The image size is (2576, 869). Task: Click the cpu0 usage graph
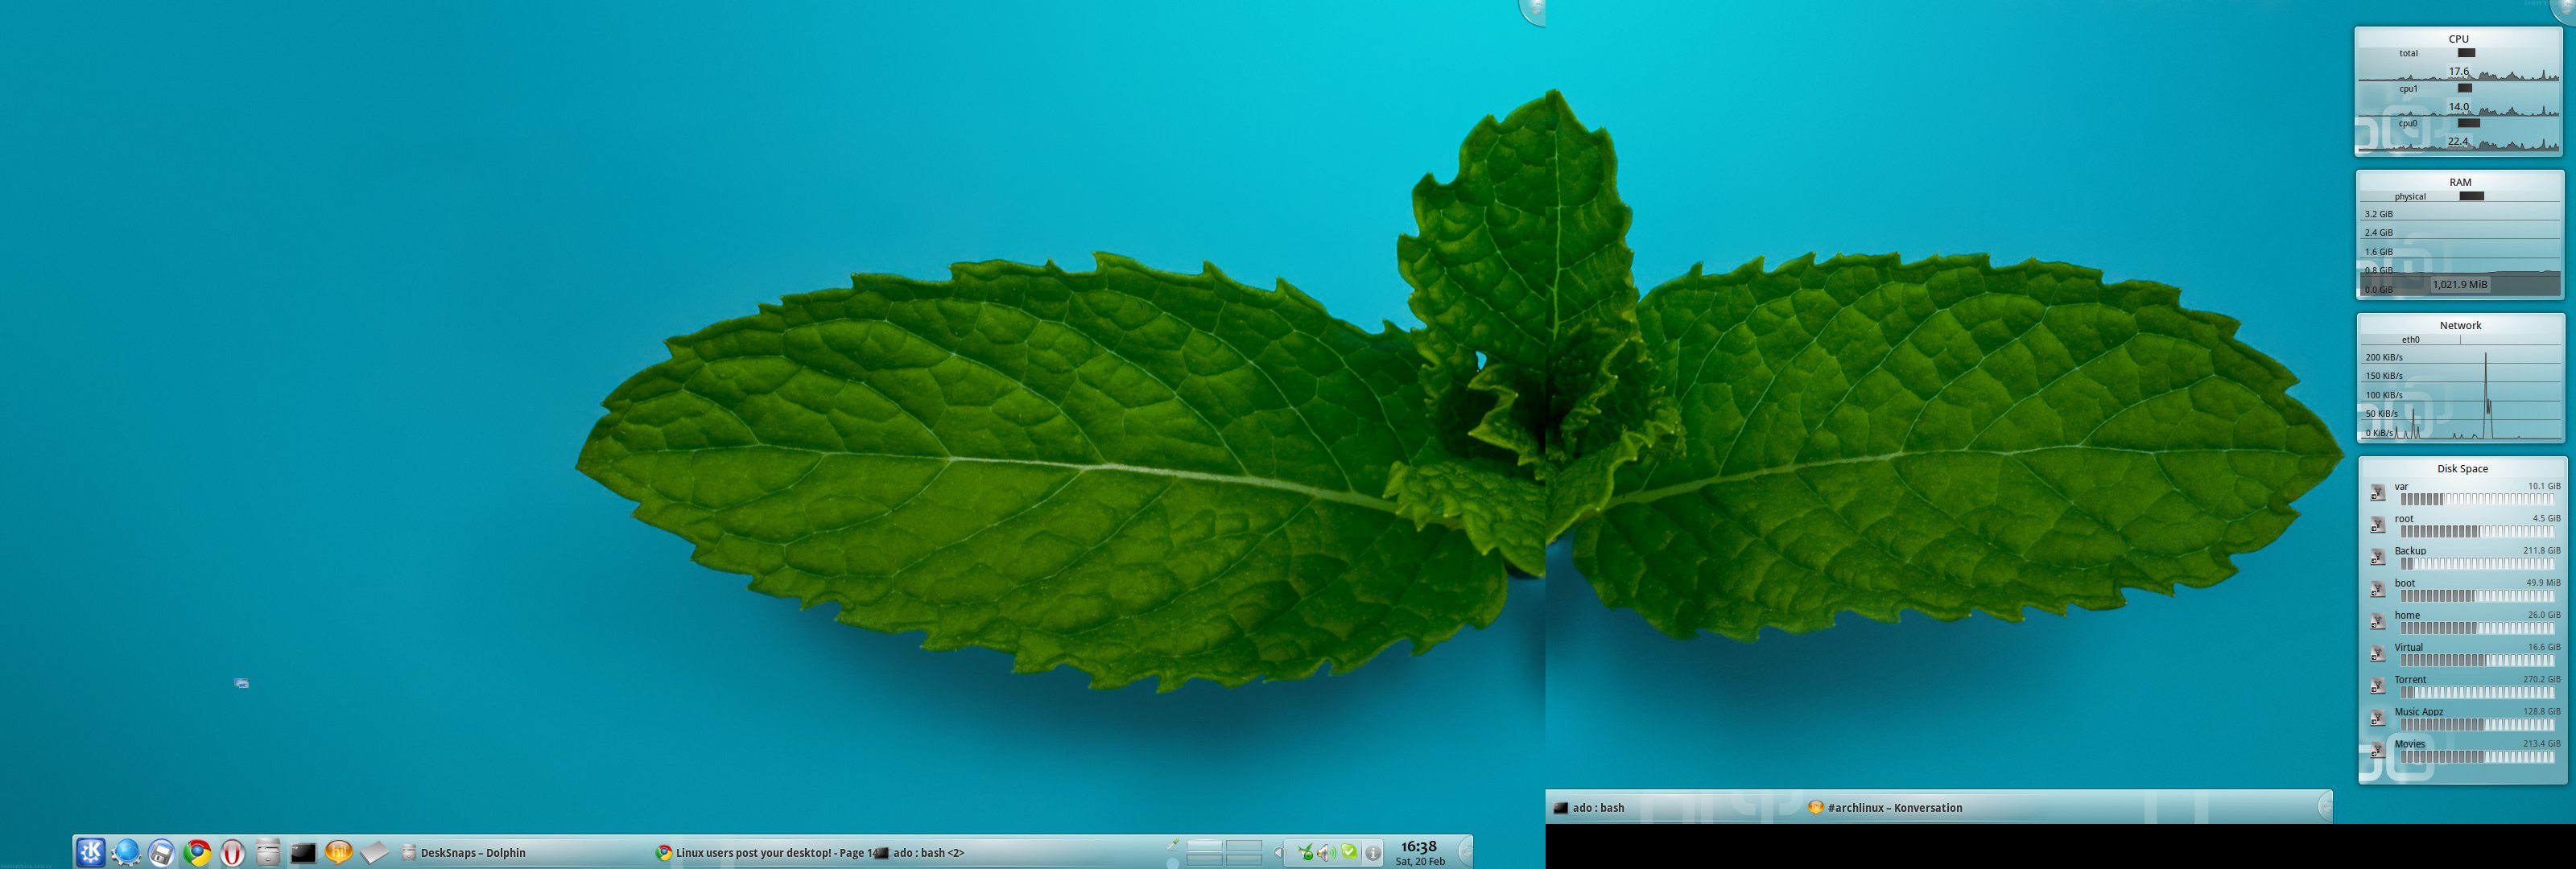tap(2459, 140)
